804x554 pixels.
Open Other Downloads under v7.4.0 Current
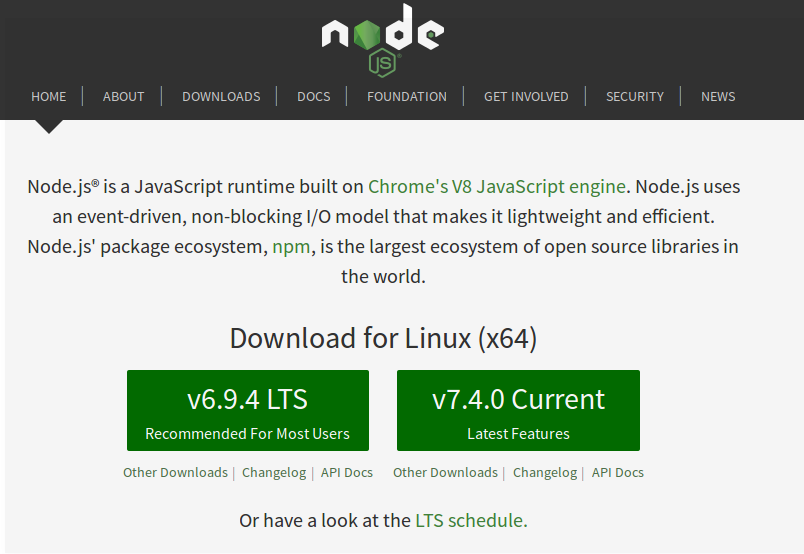pos(446,472)
